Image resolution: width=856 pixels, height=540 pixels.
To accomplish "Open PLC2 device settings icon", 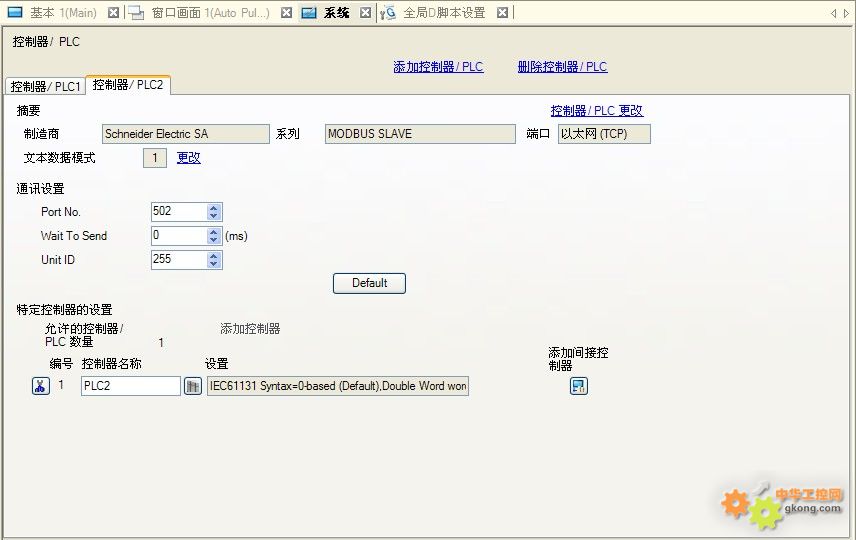I will [193, 386].
